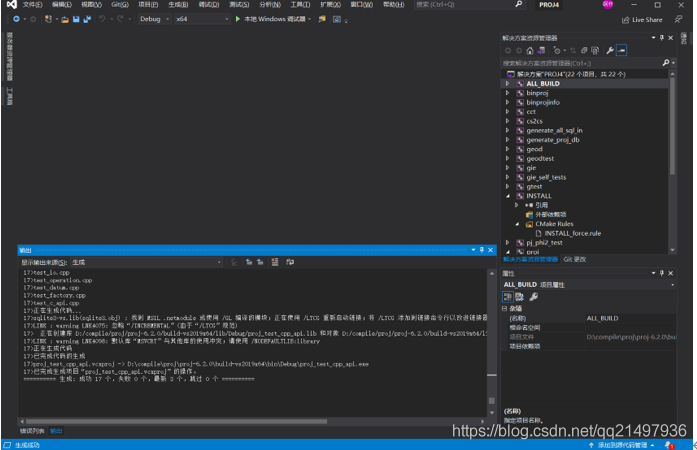Viewport: 697px width, 450px height.
Task: Collapse the CMake Rules folder
Action: (517, 224)
